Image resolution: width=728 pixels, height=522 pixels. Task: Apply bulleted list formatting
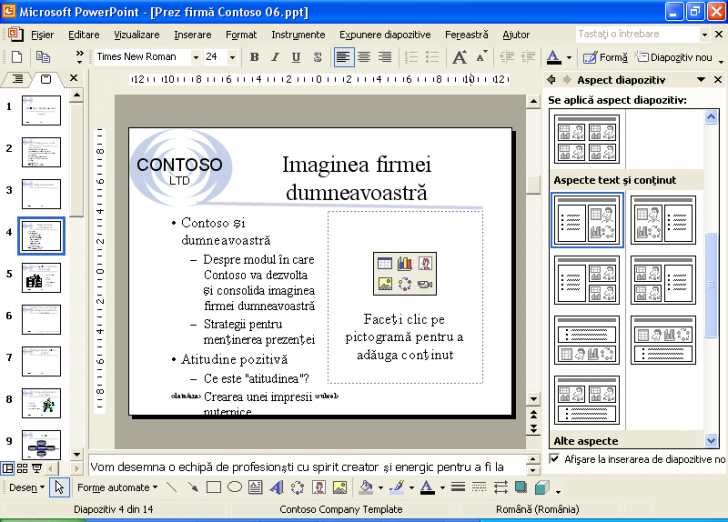pos(432,57)
